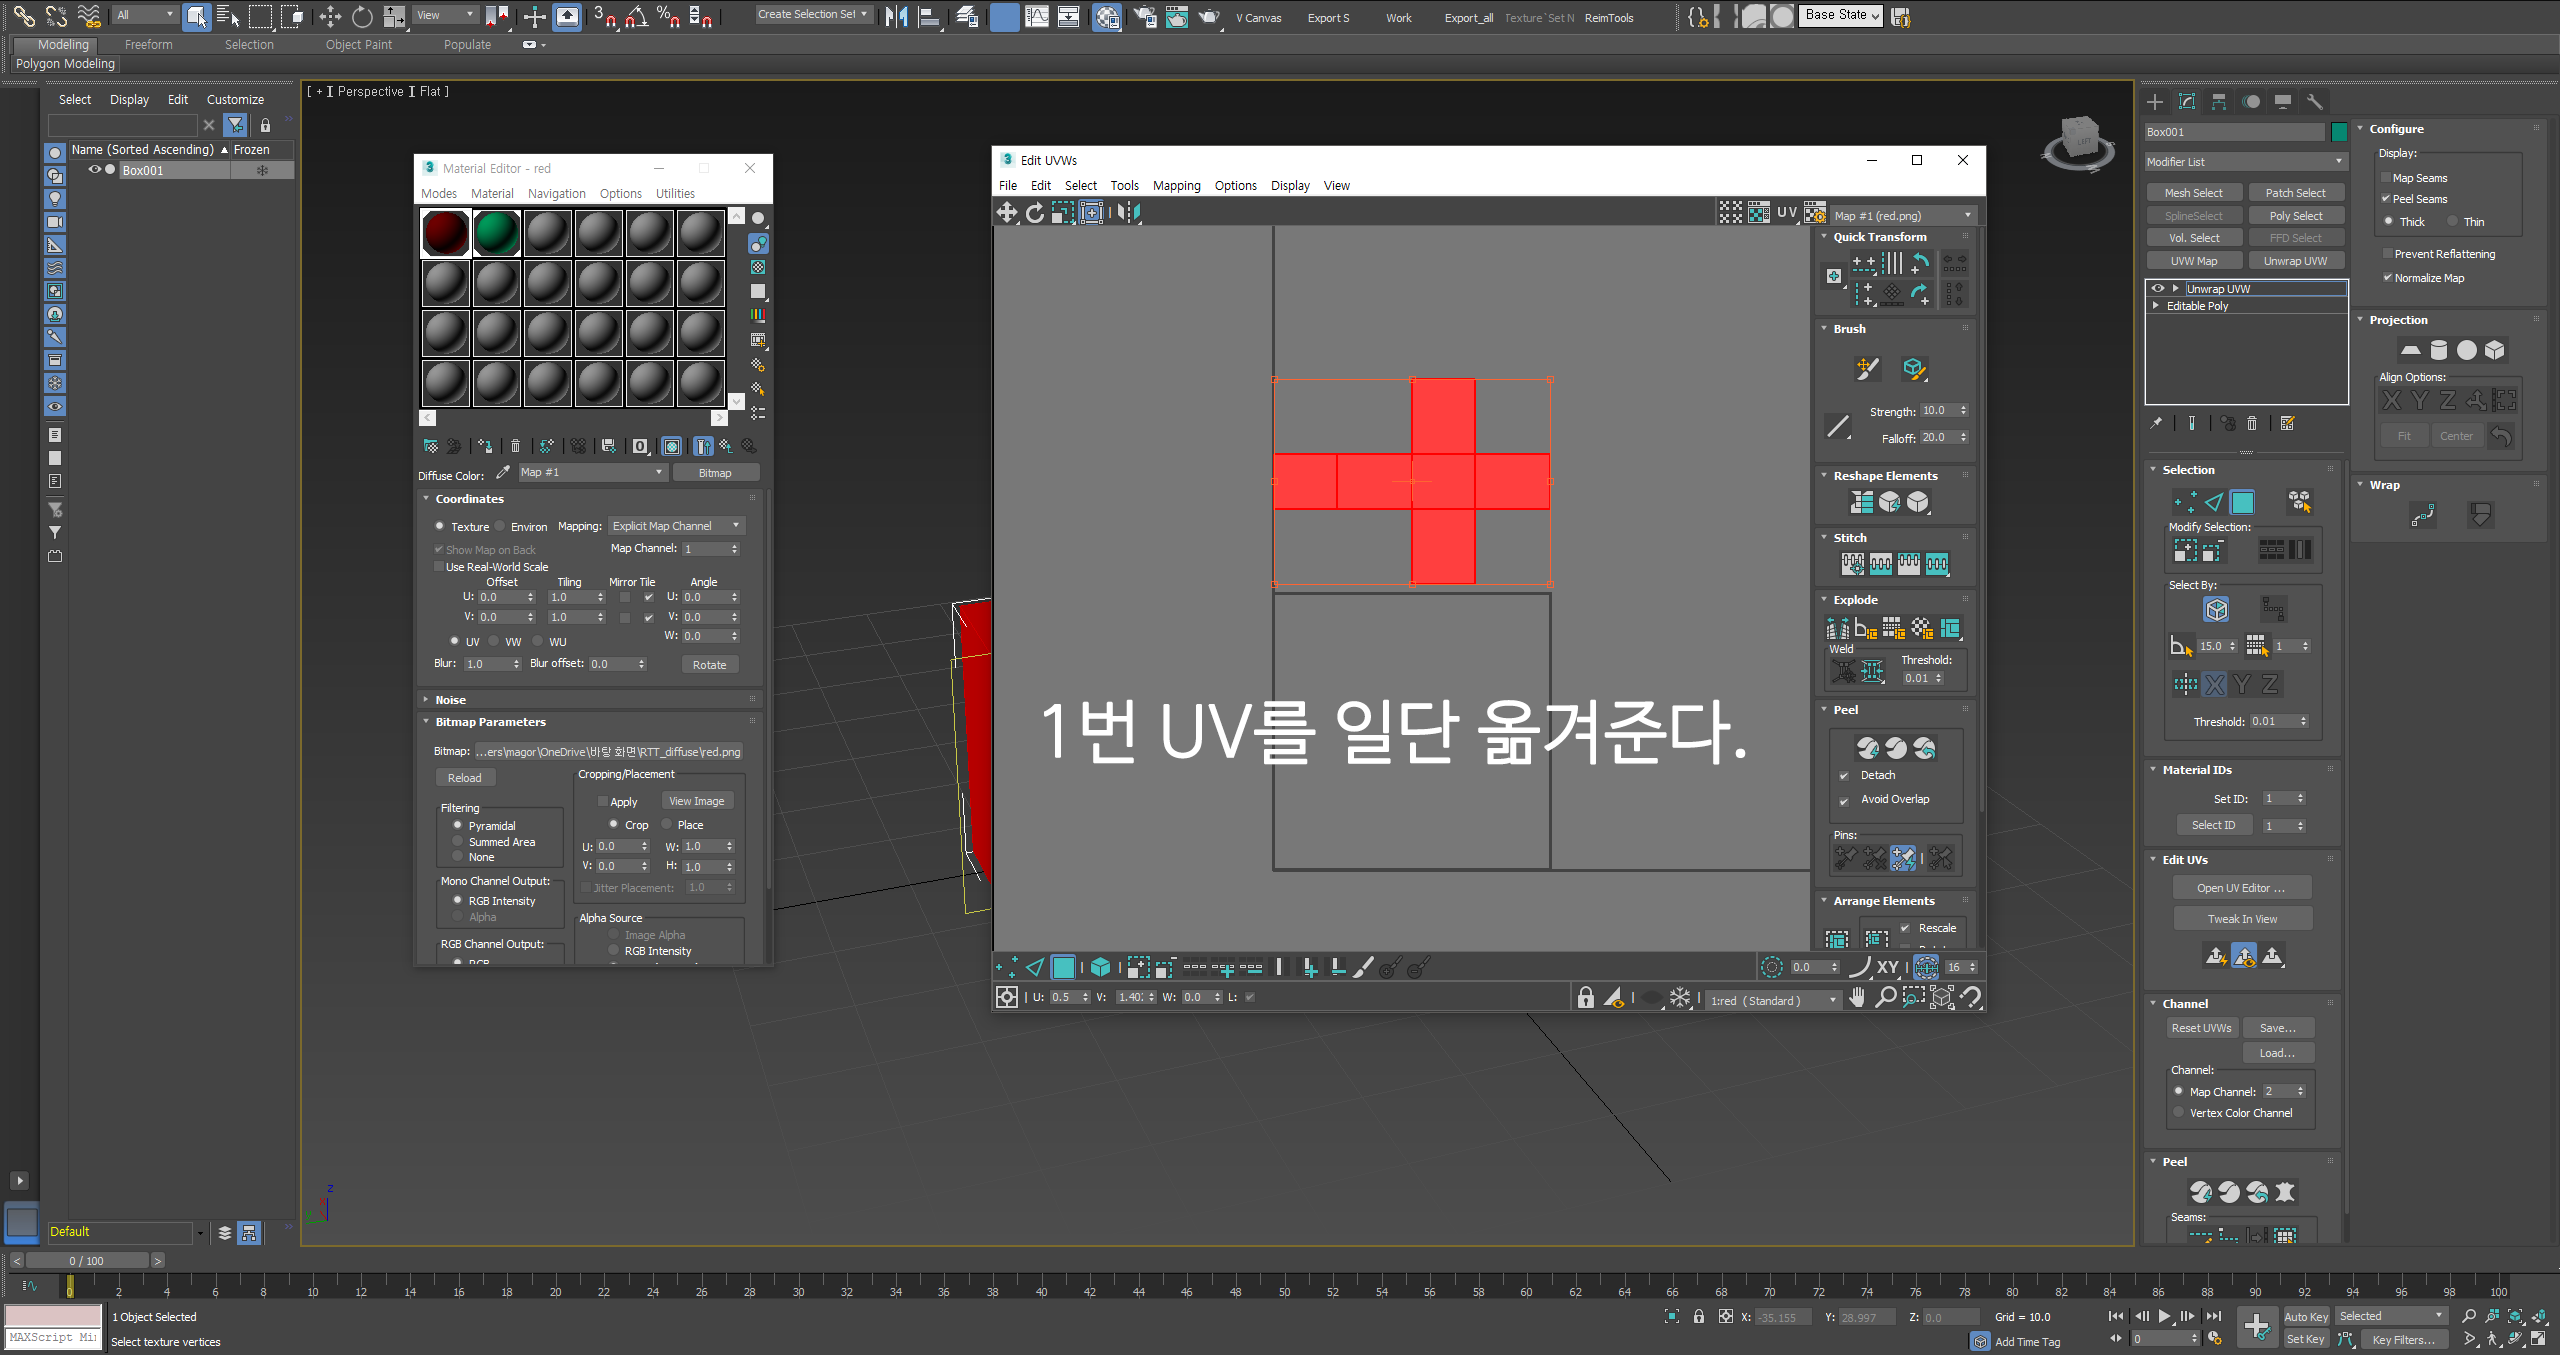This screenshot has width=2560, height=1355.
Task: Open the Tools menu in Edit UVWs
Action: 1124,186
